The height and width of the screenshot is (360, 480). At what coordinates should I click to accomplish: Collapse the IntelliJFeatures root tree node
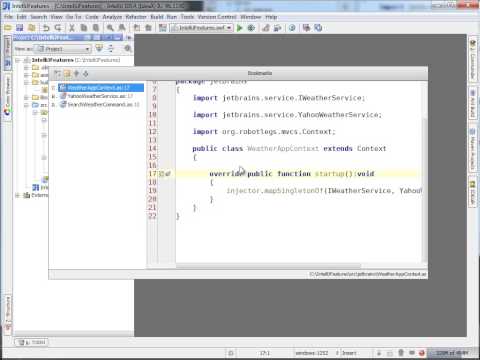18,60
